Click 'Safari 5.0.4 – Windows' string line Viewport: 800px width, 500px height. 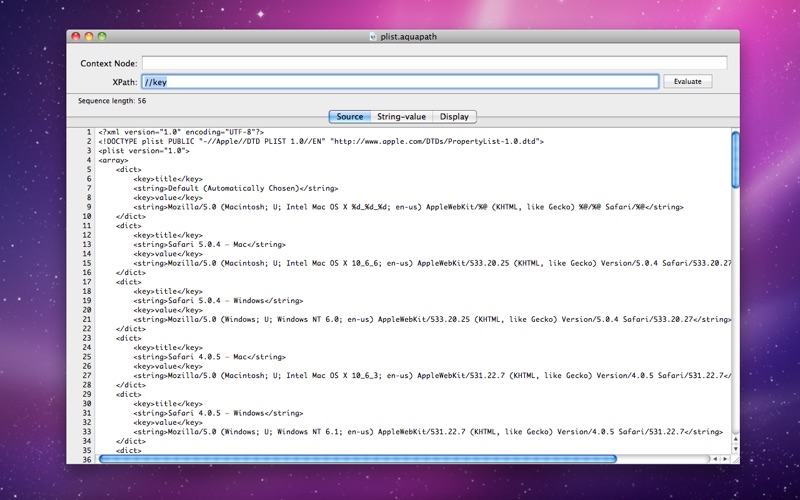(218, 301)
